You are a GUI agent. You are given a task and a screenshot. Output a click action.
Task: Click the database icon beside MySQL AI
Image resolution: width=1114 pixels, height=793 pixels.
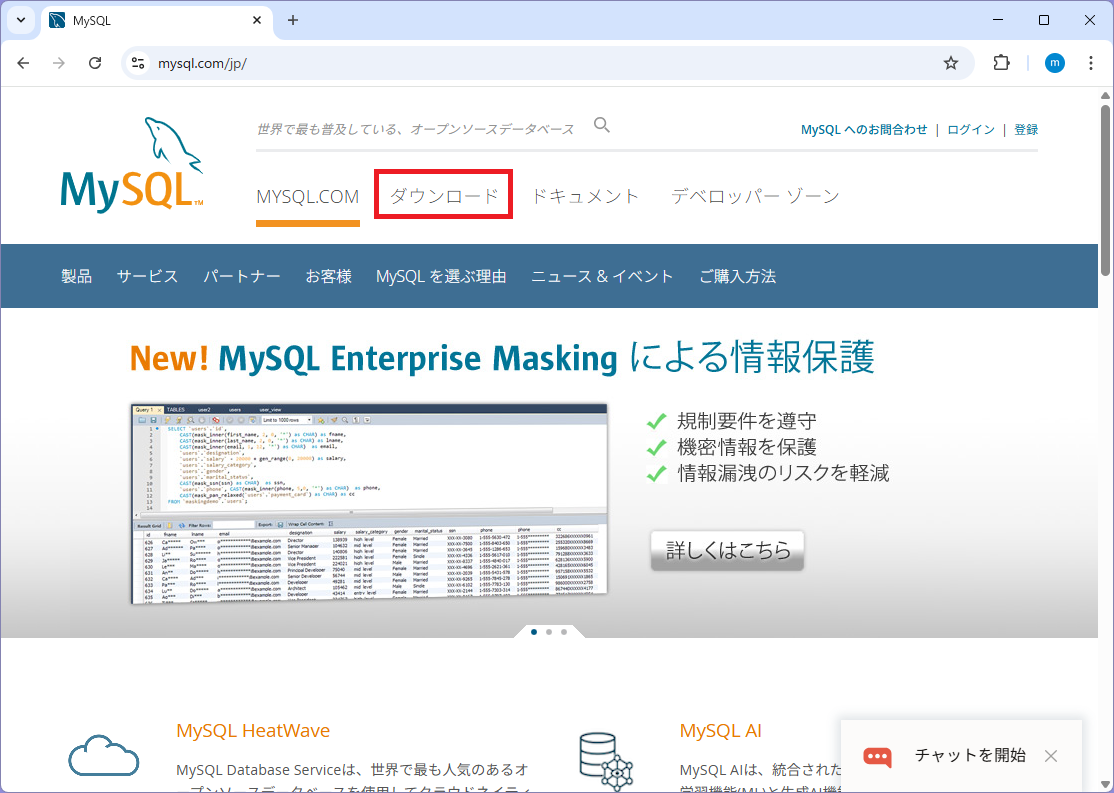pos(608,758)
